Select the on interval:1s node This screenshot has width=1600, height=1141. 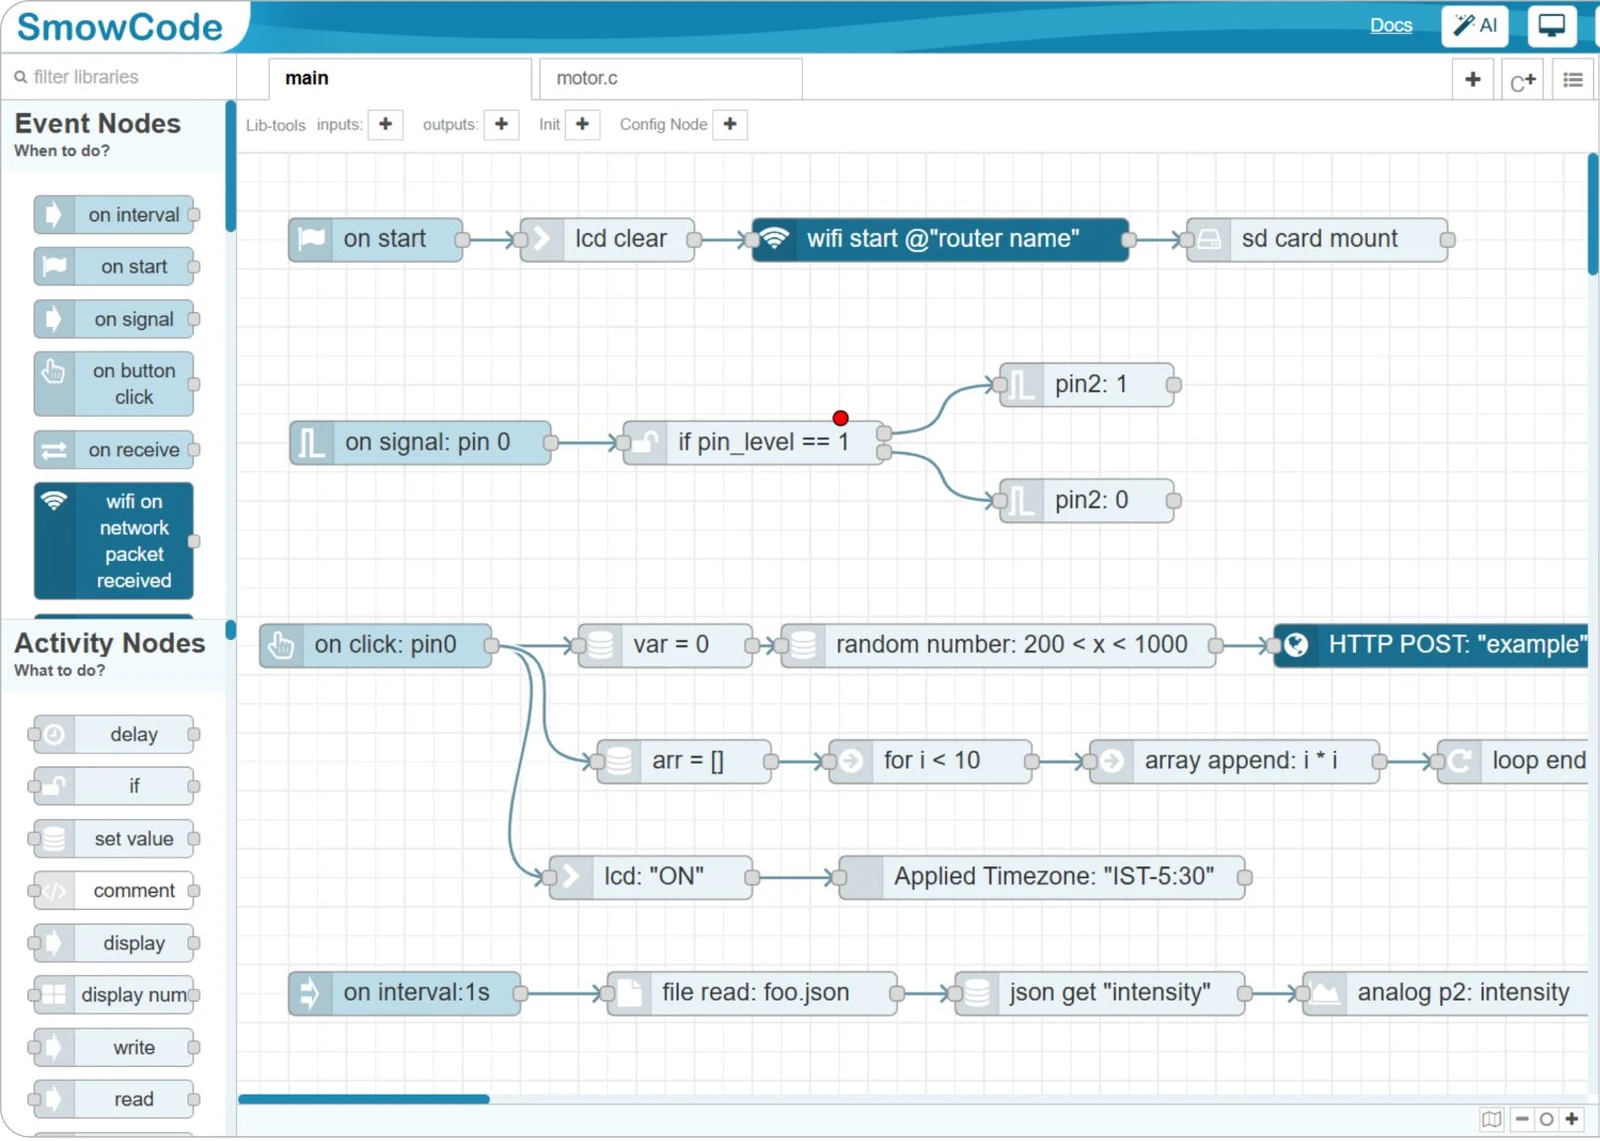click(405, 993)
